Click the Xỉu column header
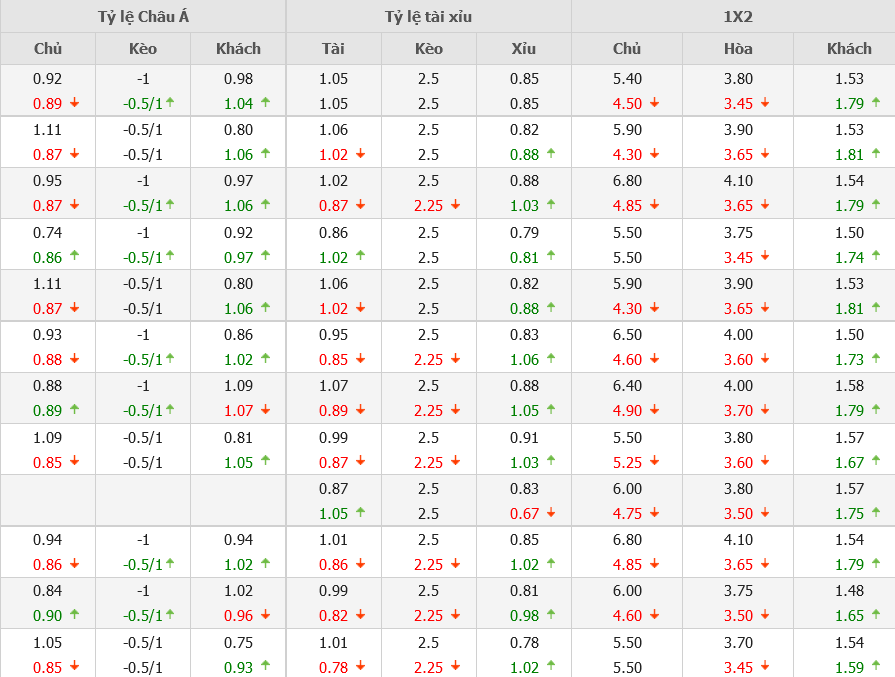895x677 pixels. point(523,48)
